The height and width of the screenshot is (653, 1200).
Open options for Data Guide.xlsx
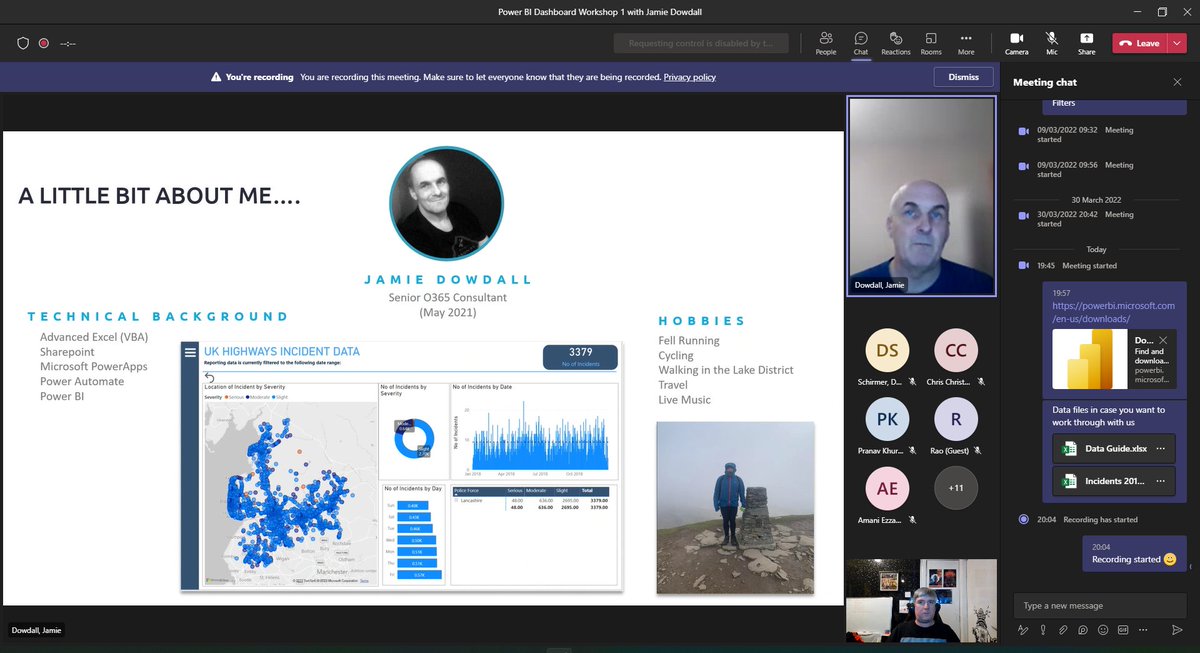1160,448
